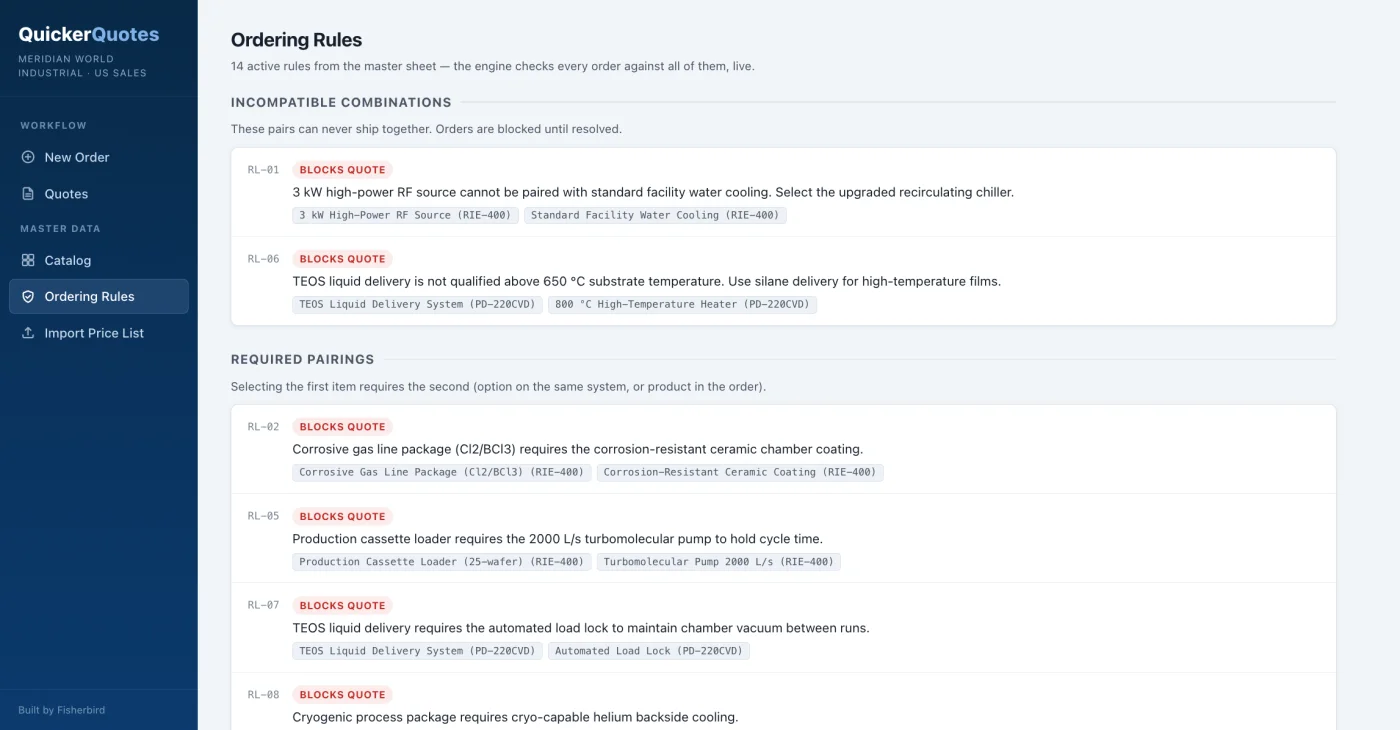Click the 800 °C High-Temperature Heater tag
The width and height of the screenshot is (1400, 730).
coord(682,305)
